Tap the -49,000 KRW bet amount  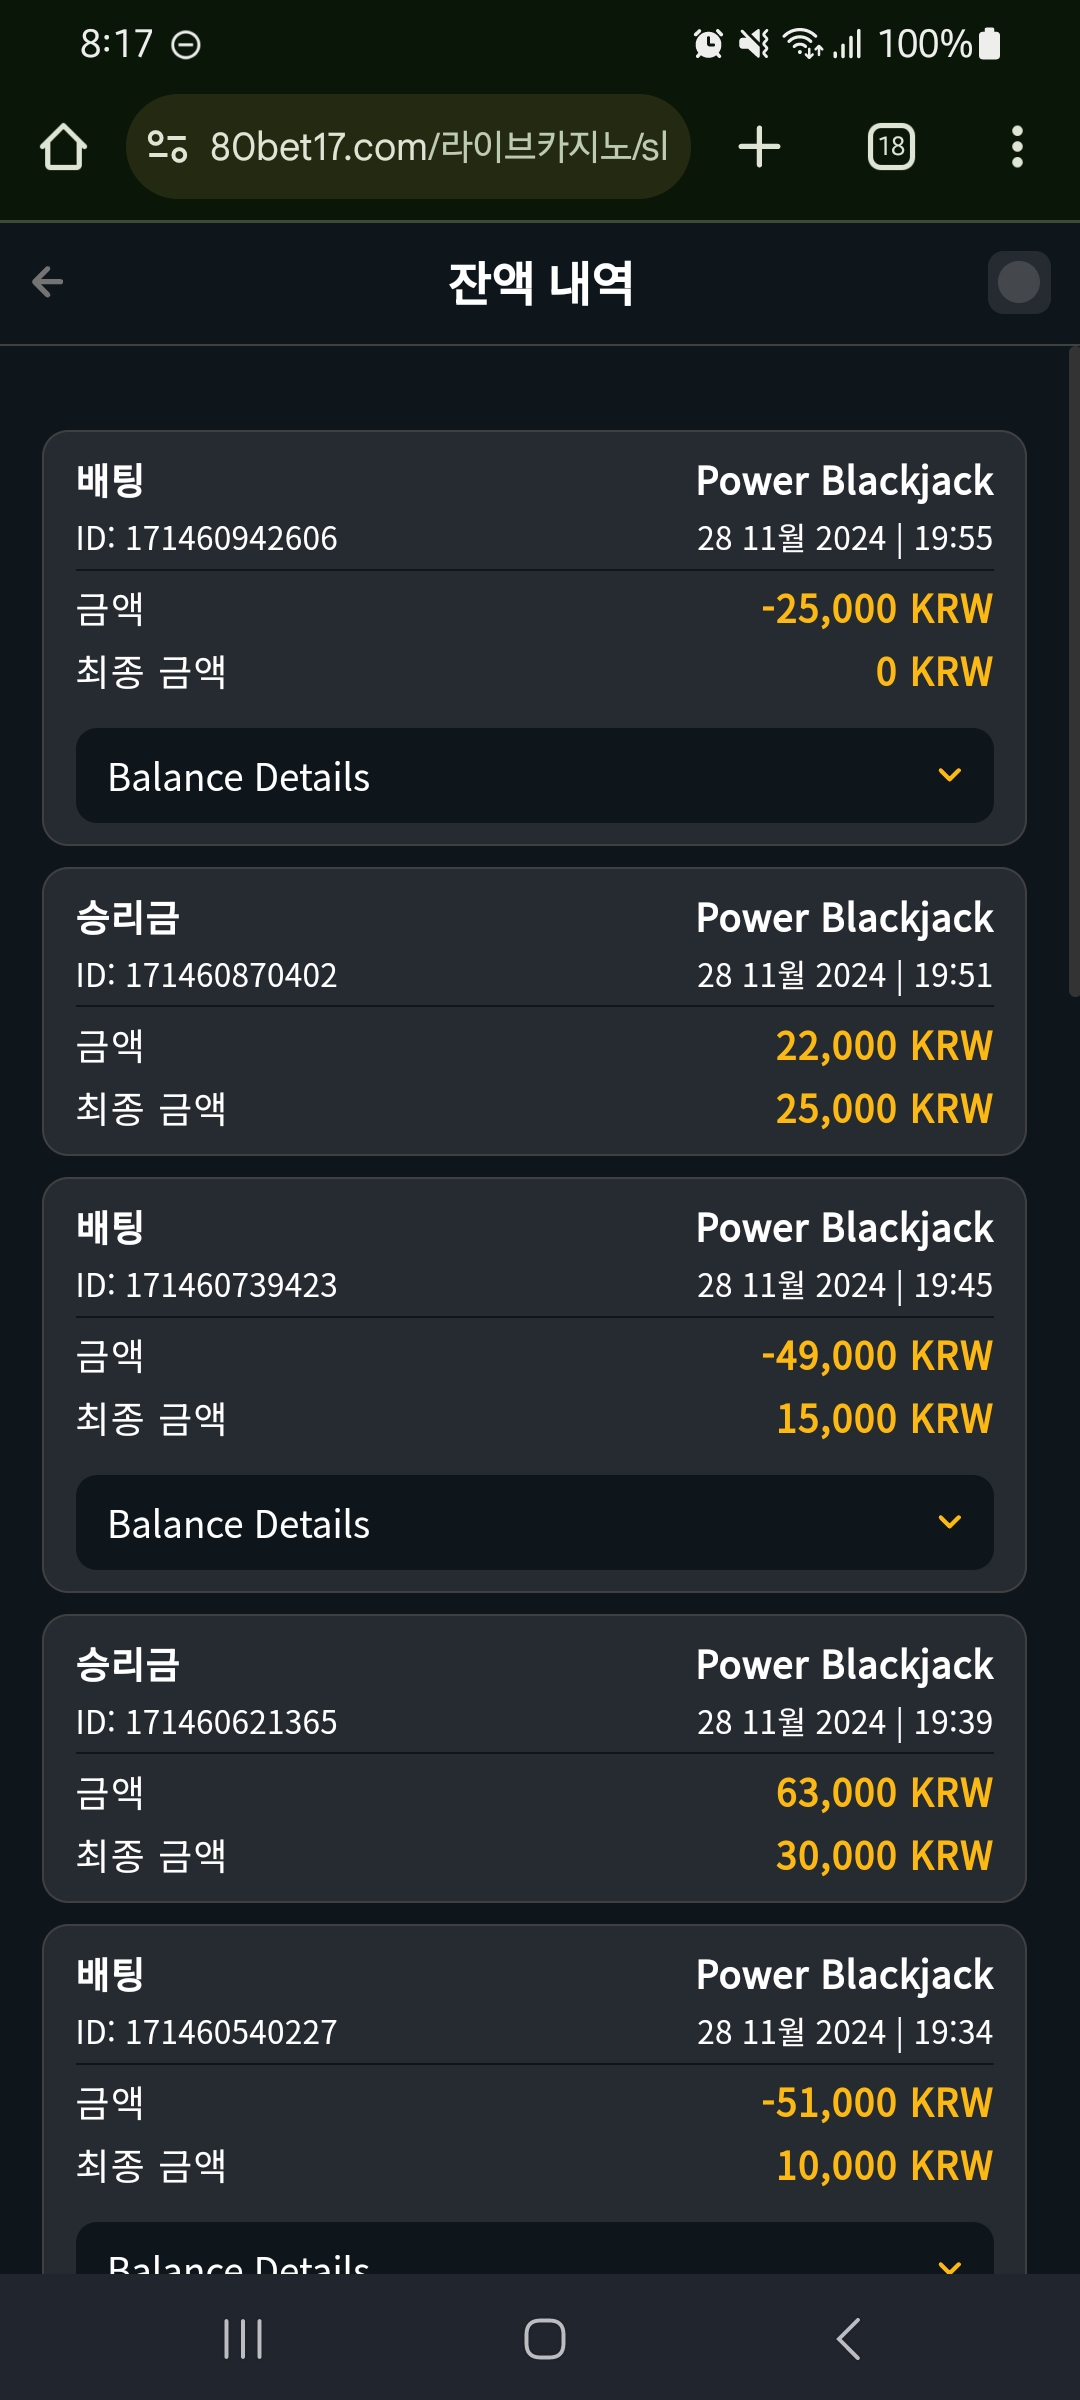click(877, 1356)
